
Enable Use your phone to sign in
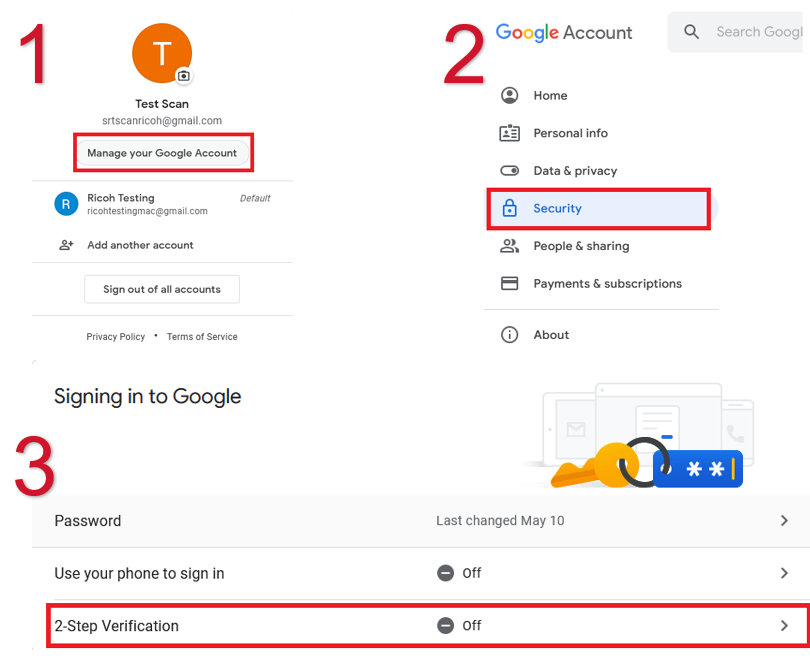[445, 573]
